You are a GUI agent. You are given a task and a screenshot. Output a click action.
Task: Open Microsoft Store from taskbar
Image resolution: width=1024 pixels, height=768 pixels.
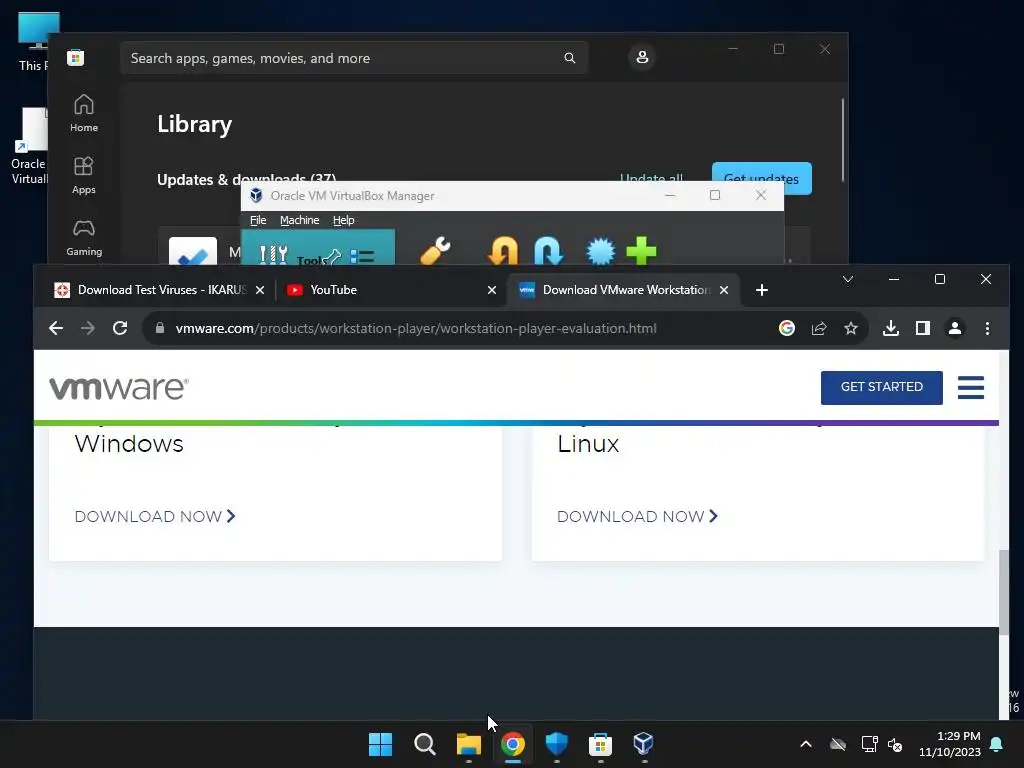pyautogui.click(x=600, y=744)
